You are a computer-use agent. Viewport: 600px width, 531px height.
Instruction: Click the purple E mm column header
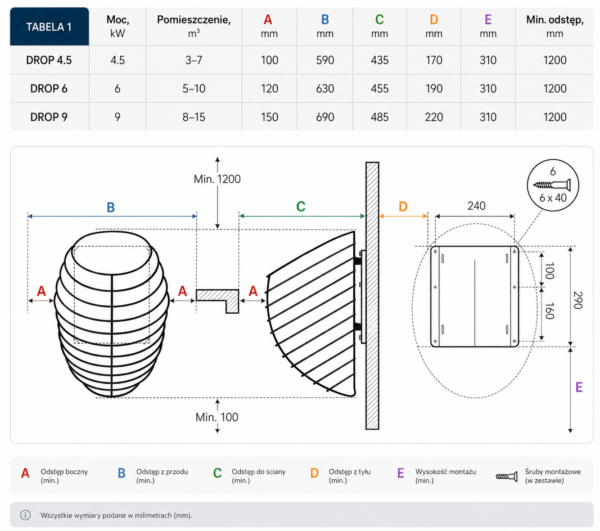pyautogui.click(x=488, y=26)
